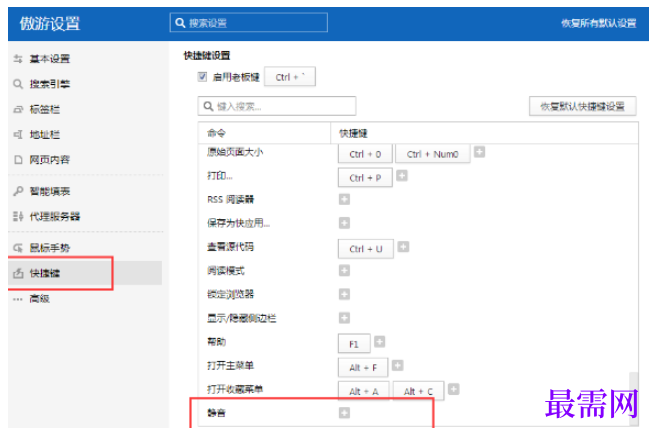Add shortcut for 打开收藏菜单 with plus icon
657x435 pixels.
pos(454,389)
